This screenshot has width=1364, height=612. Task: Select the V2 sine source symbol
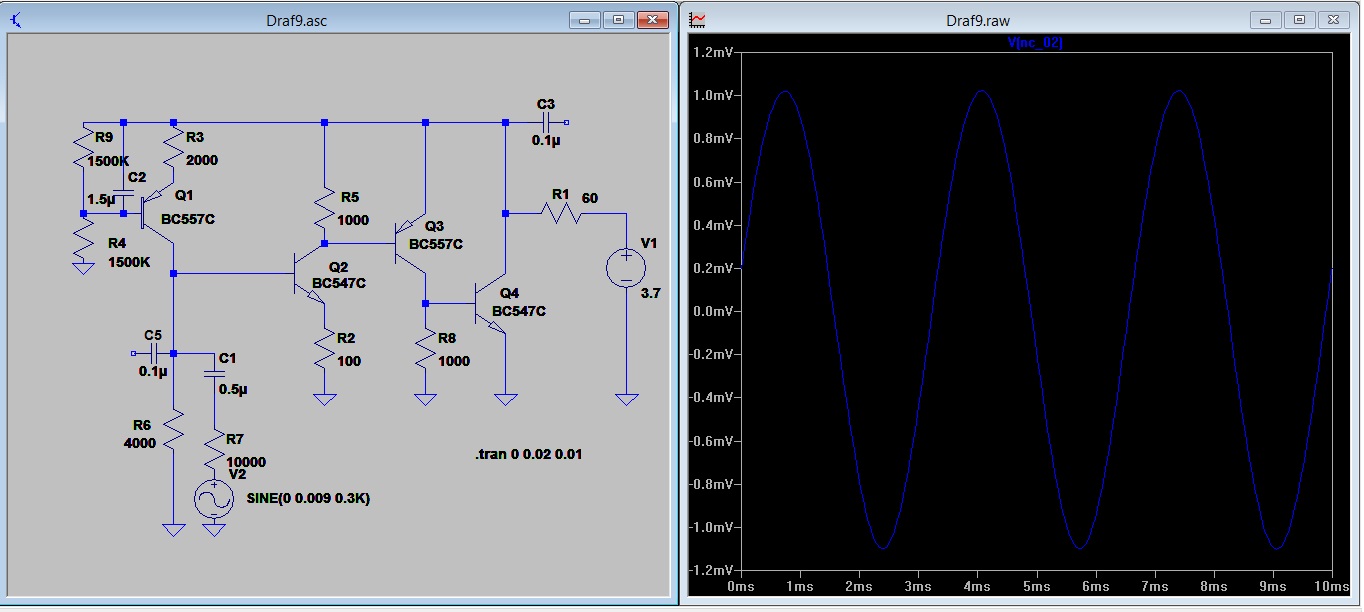pyautogui.click(x=213, y=498)
